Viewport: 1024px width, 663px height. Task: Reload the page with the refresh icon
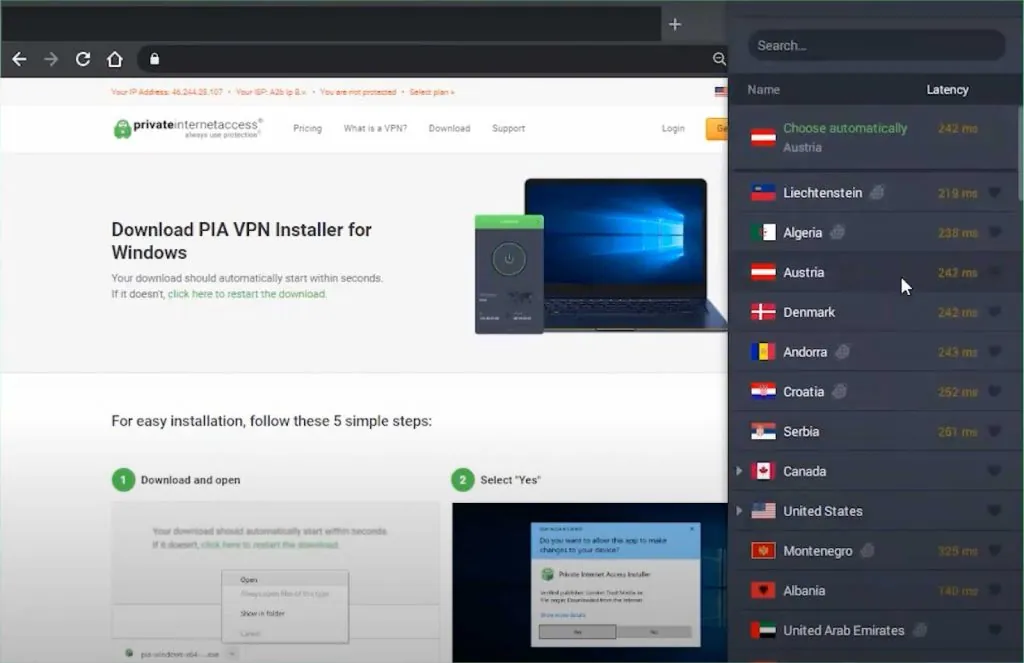coord(83,59)
